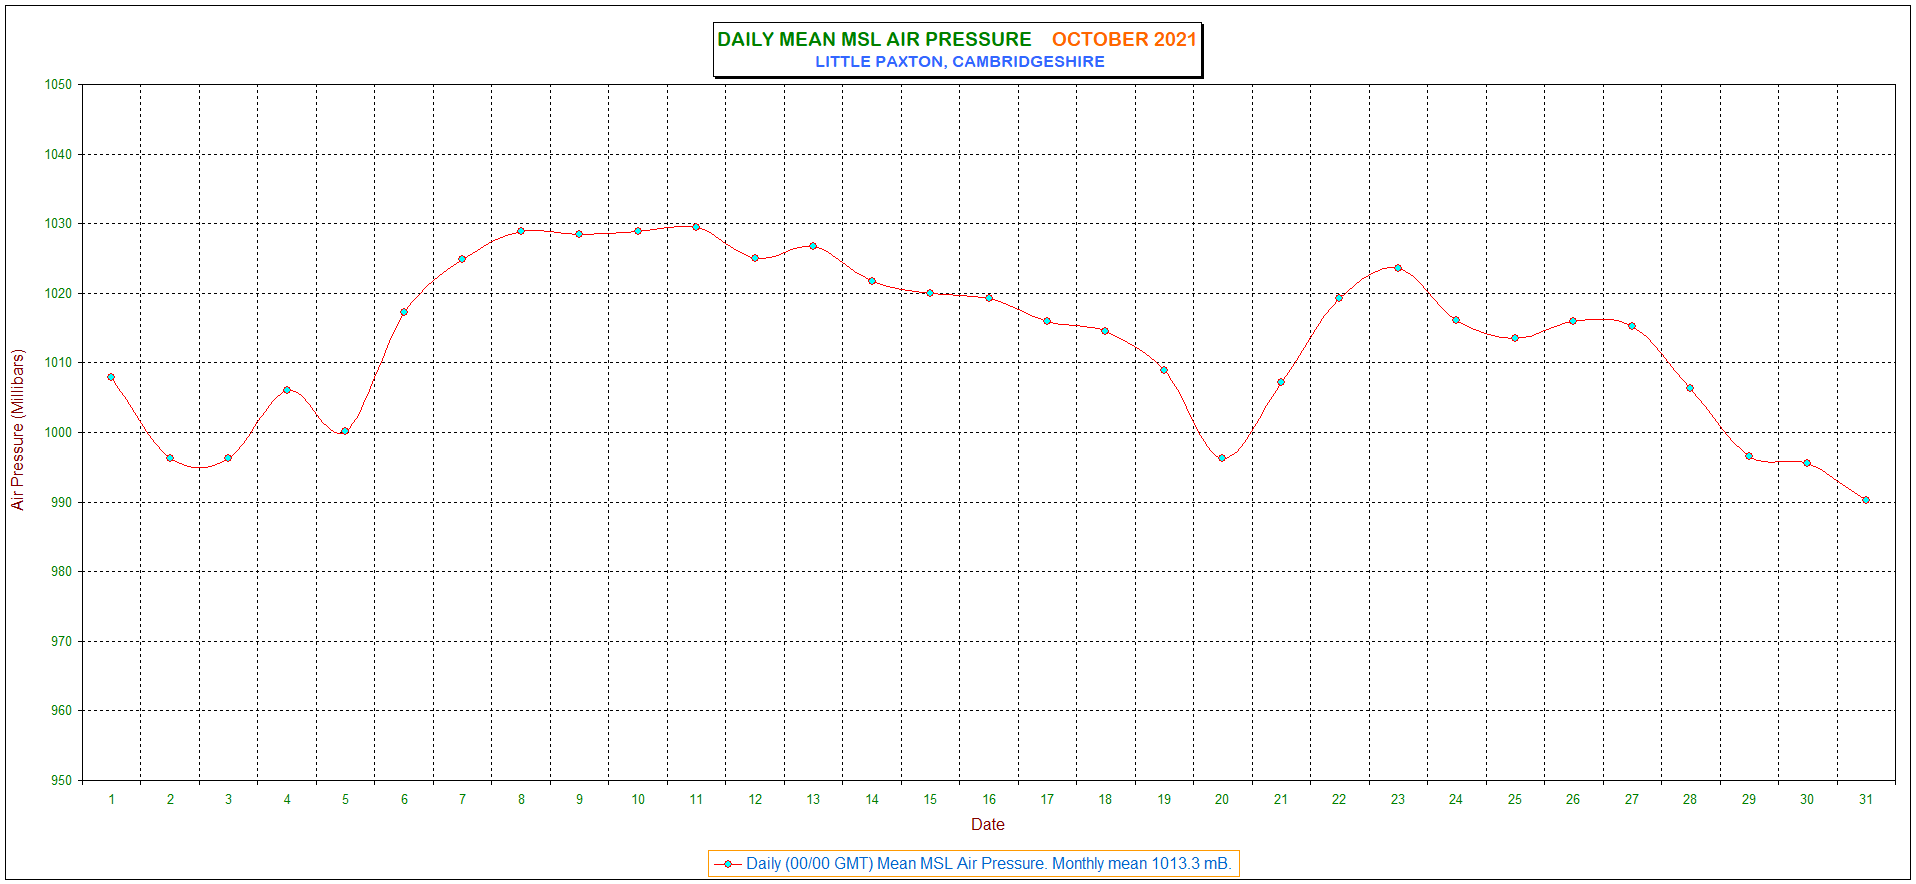Select the data point for date 25
This screenshot has width=1916, height=884.
1515,338
